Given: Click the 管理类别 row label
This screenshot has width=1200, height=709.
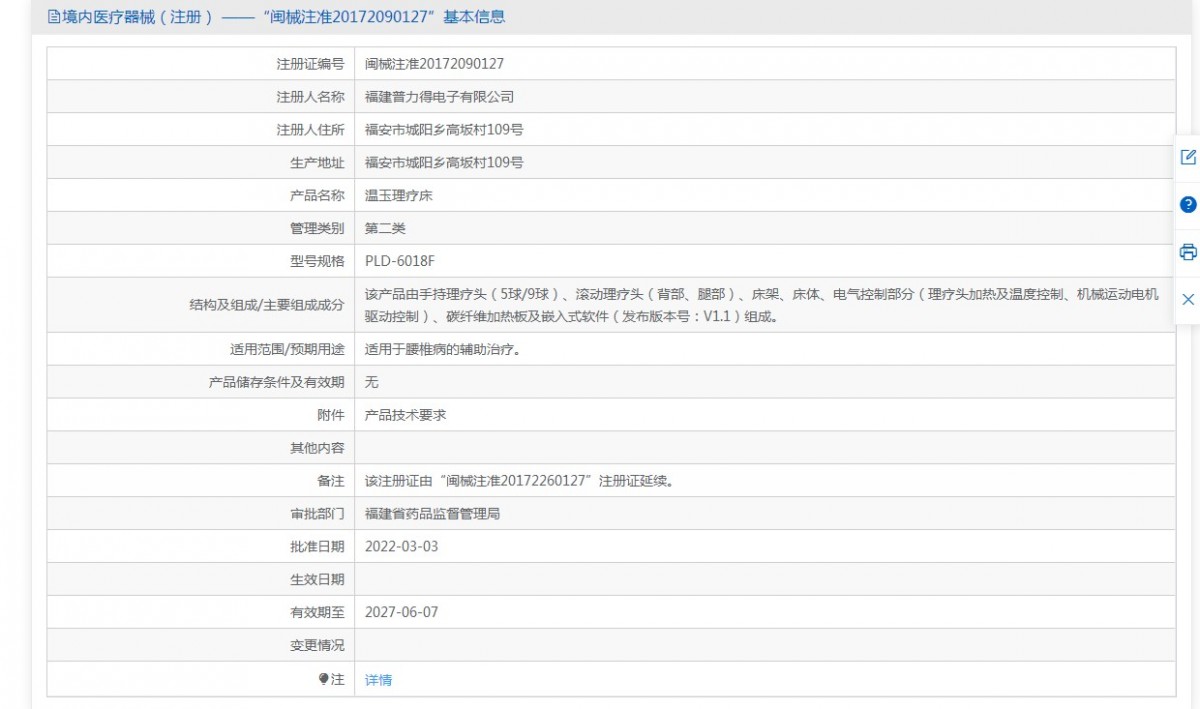Looking at the screenshot, I should [x=317, y=228].
